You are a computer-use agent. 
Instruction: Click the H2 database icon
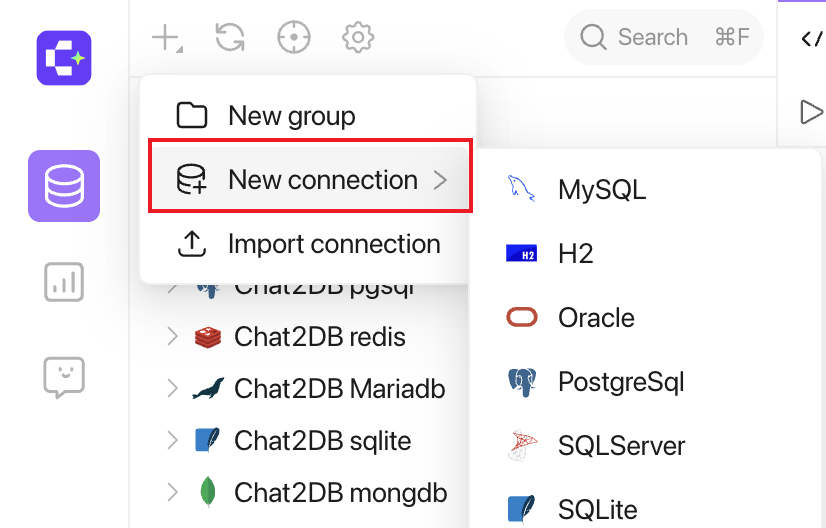[522, 253]
